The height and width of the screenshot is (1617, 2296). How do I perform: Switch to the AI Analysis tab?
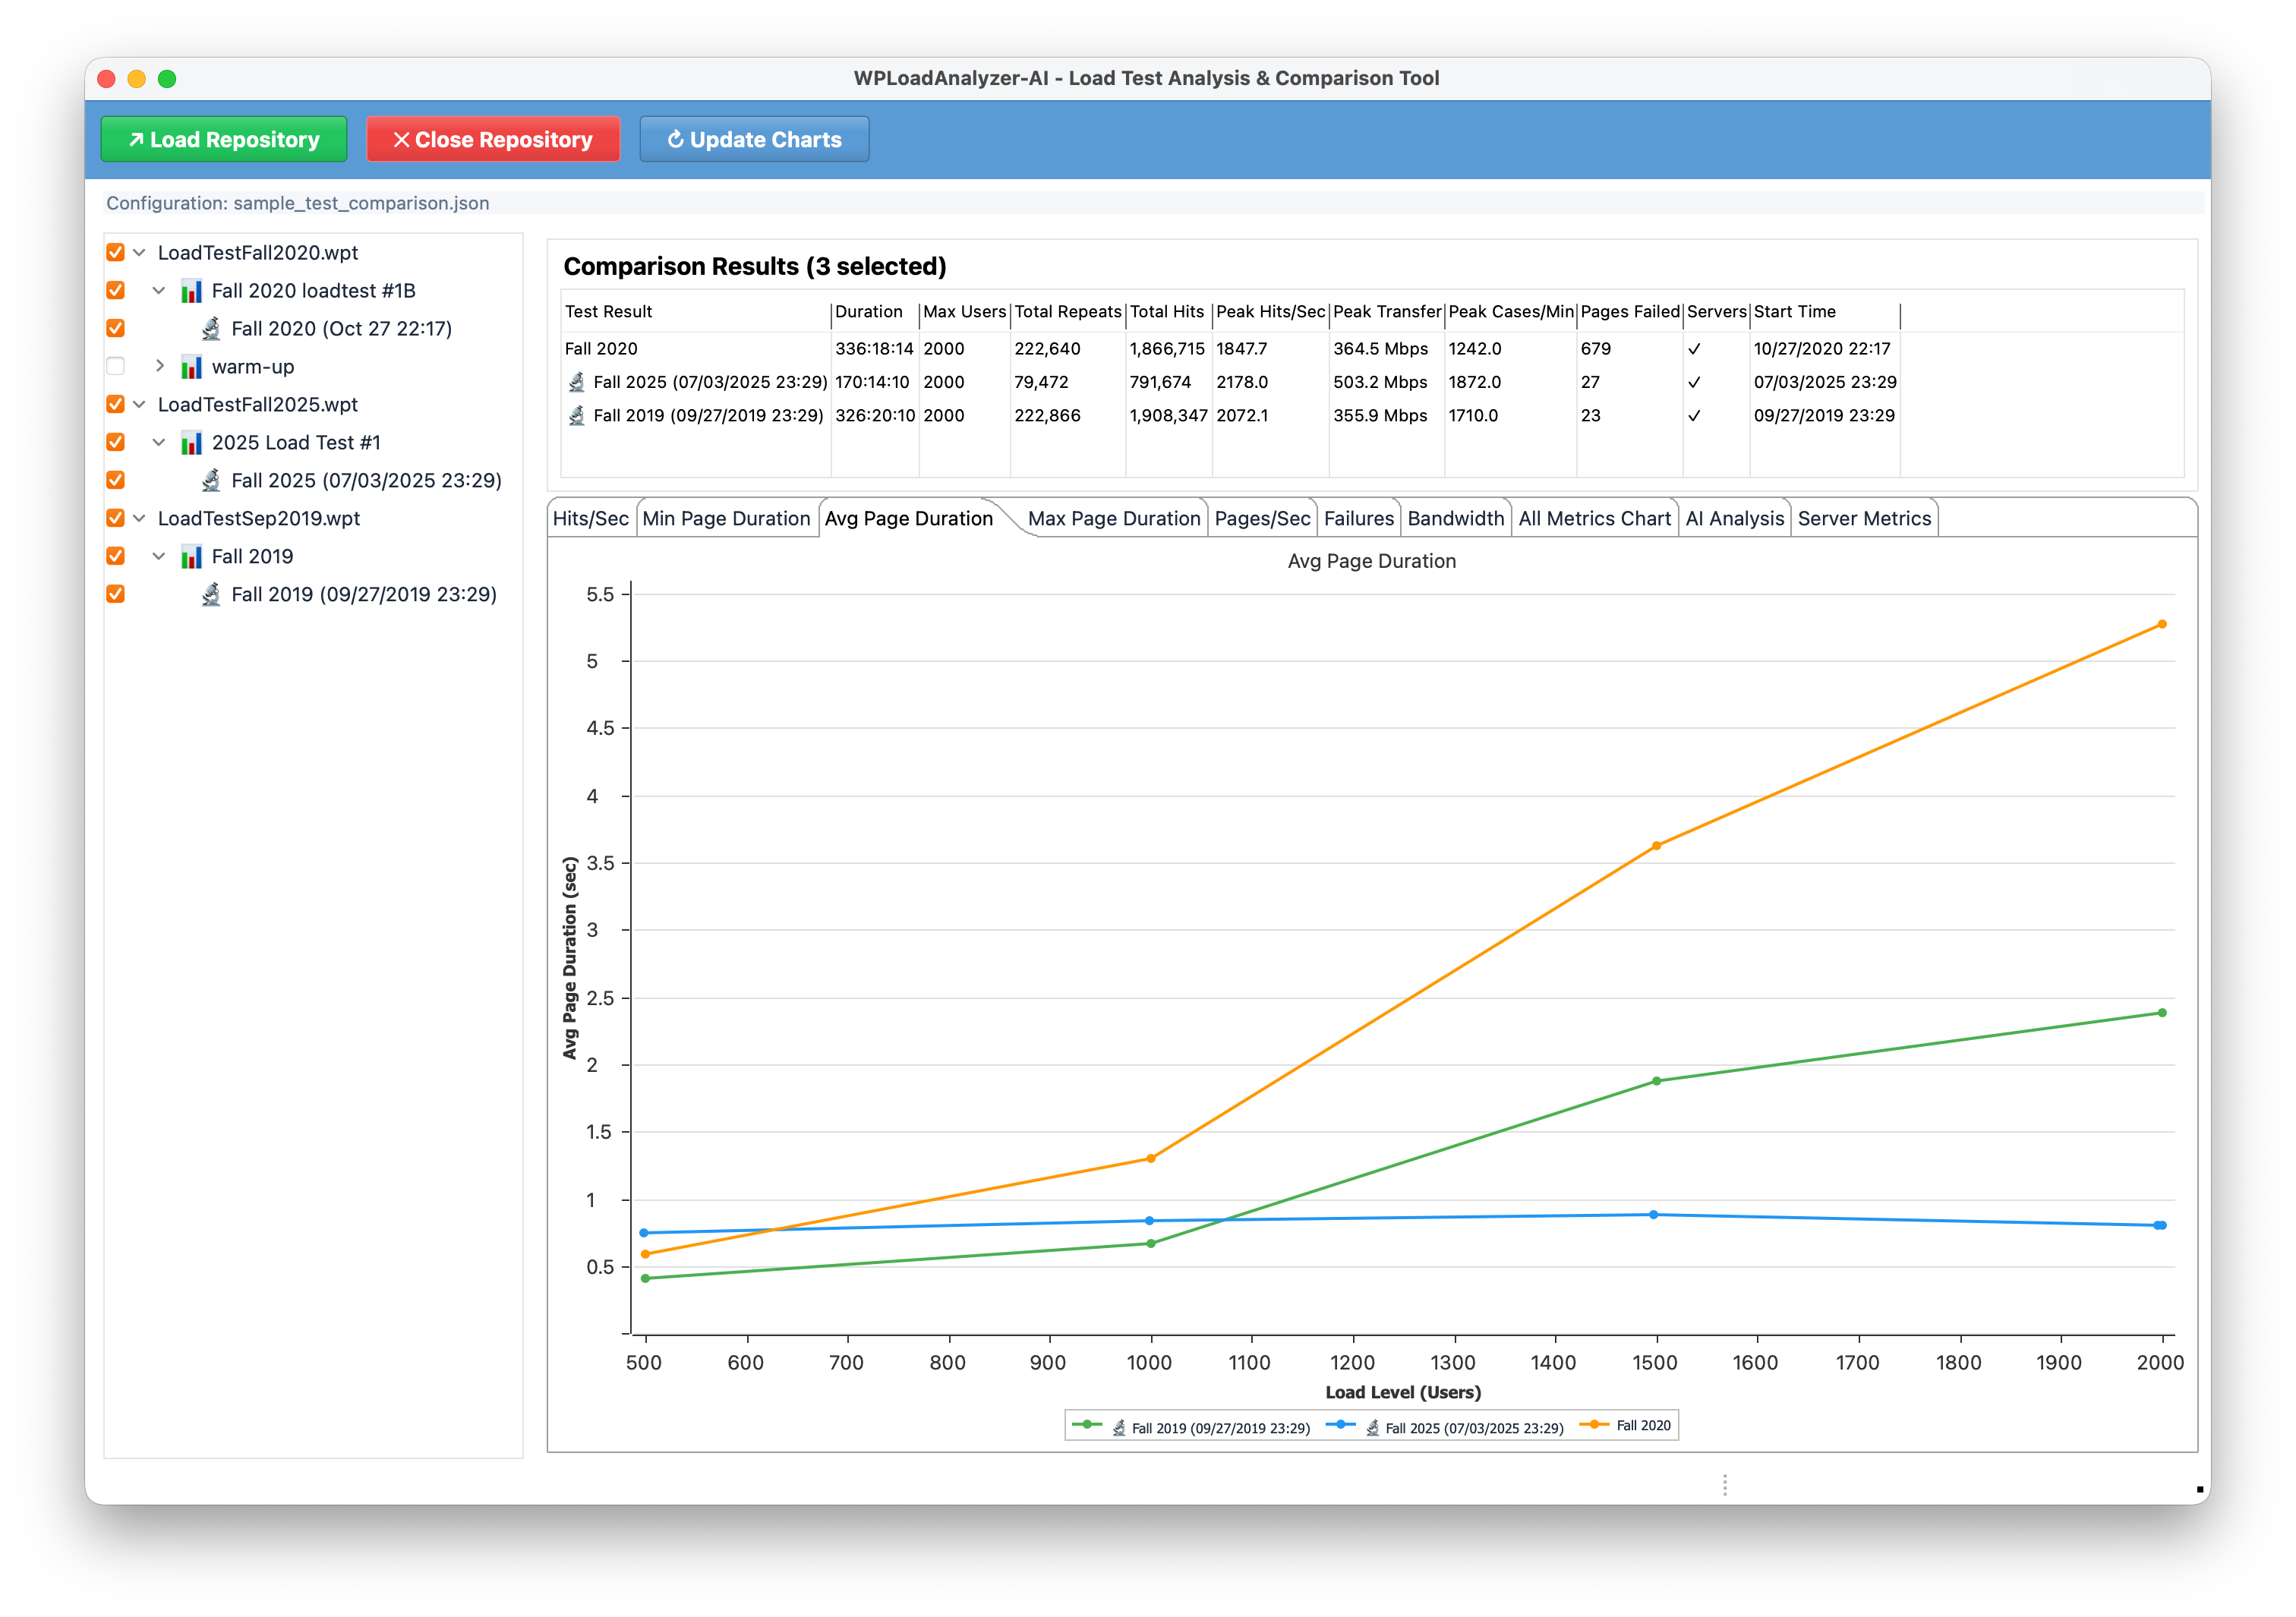1735,518
